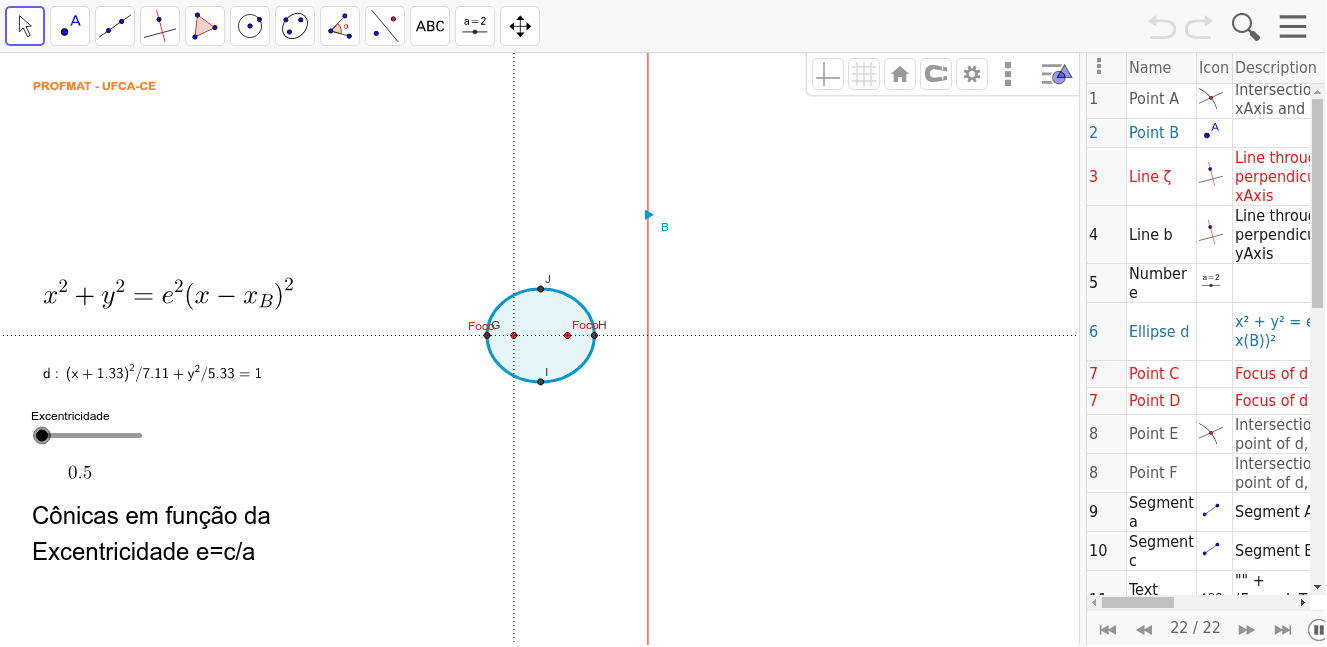Select the Move arrow tool

(25, 26)
